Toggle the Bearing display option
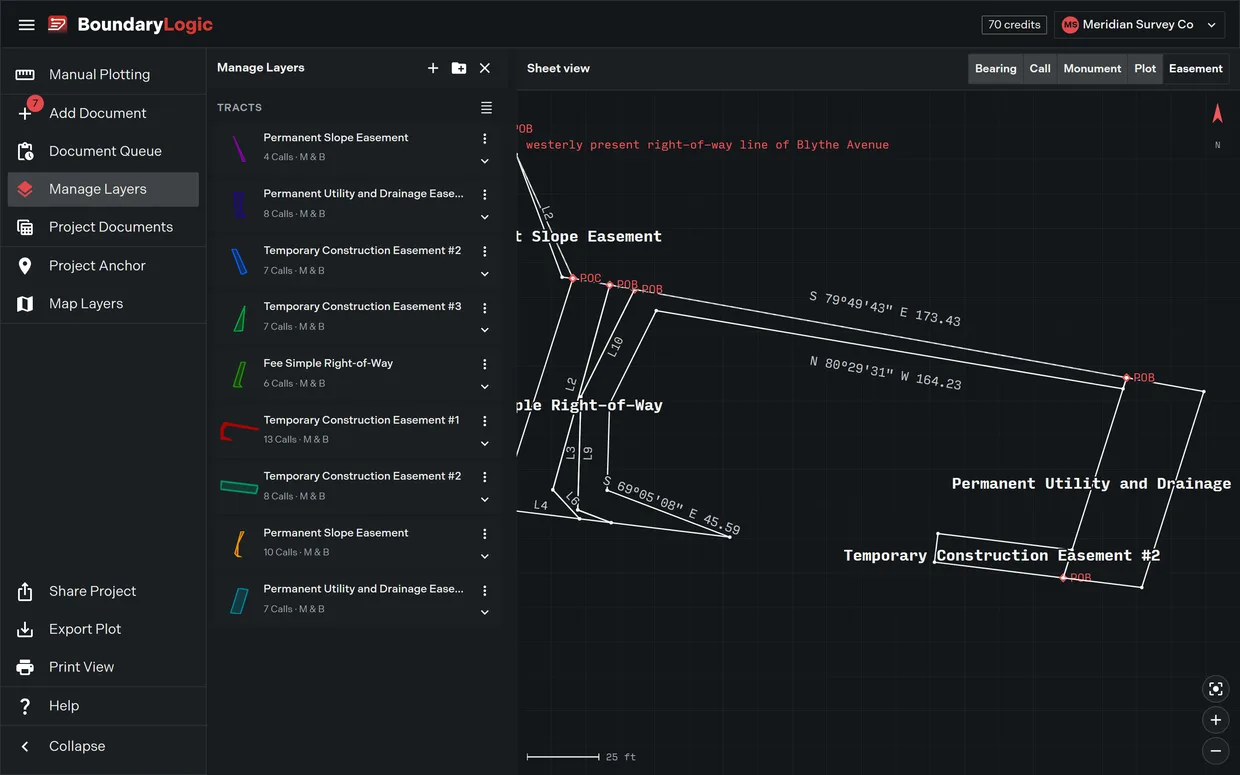Viewport: 1240px width, 775px height. tap(996, 69)
